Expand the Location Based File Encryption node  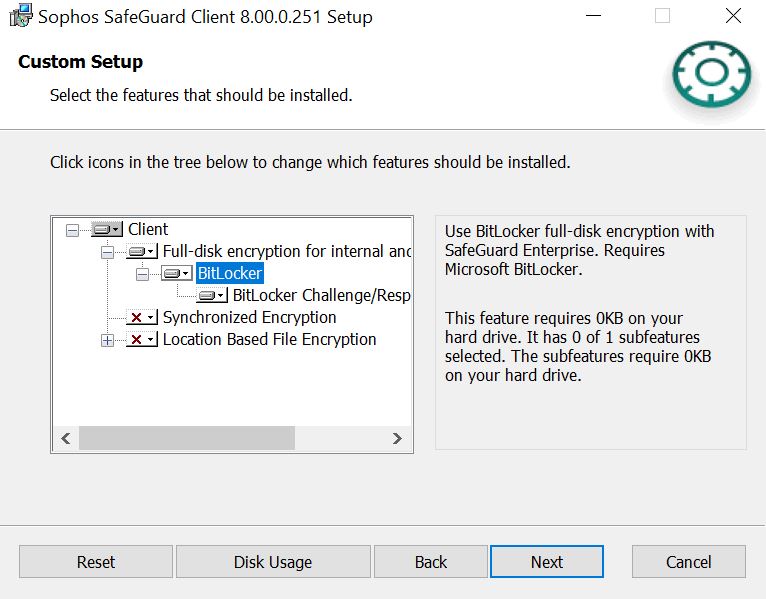point(107,340)
